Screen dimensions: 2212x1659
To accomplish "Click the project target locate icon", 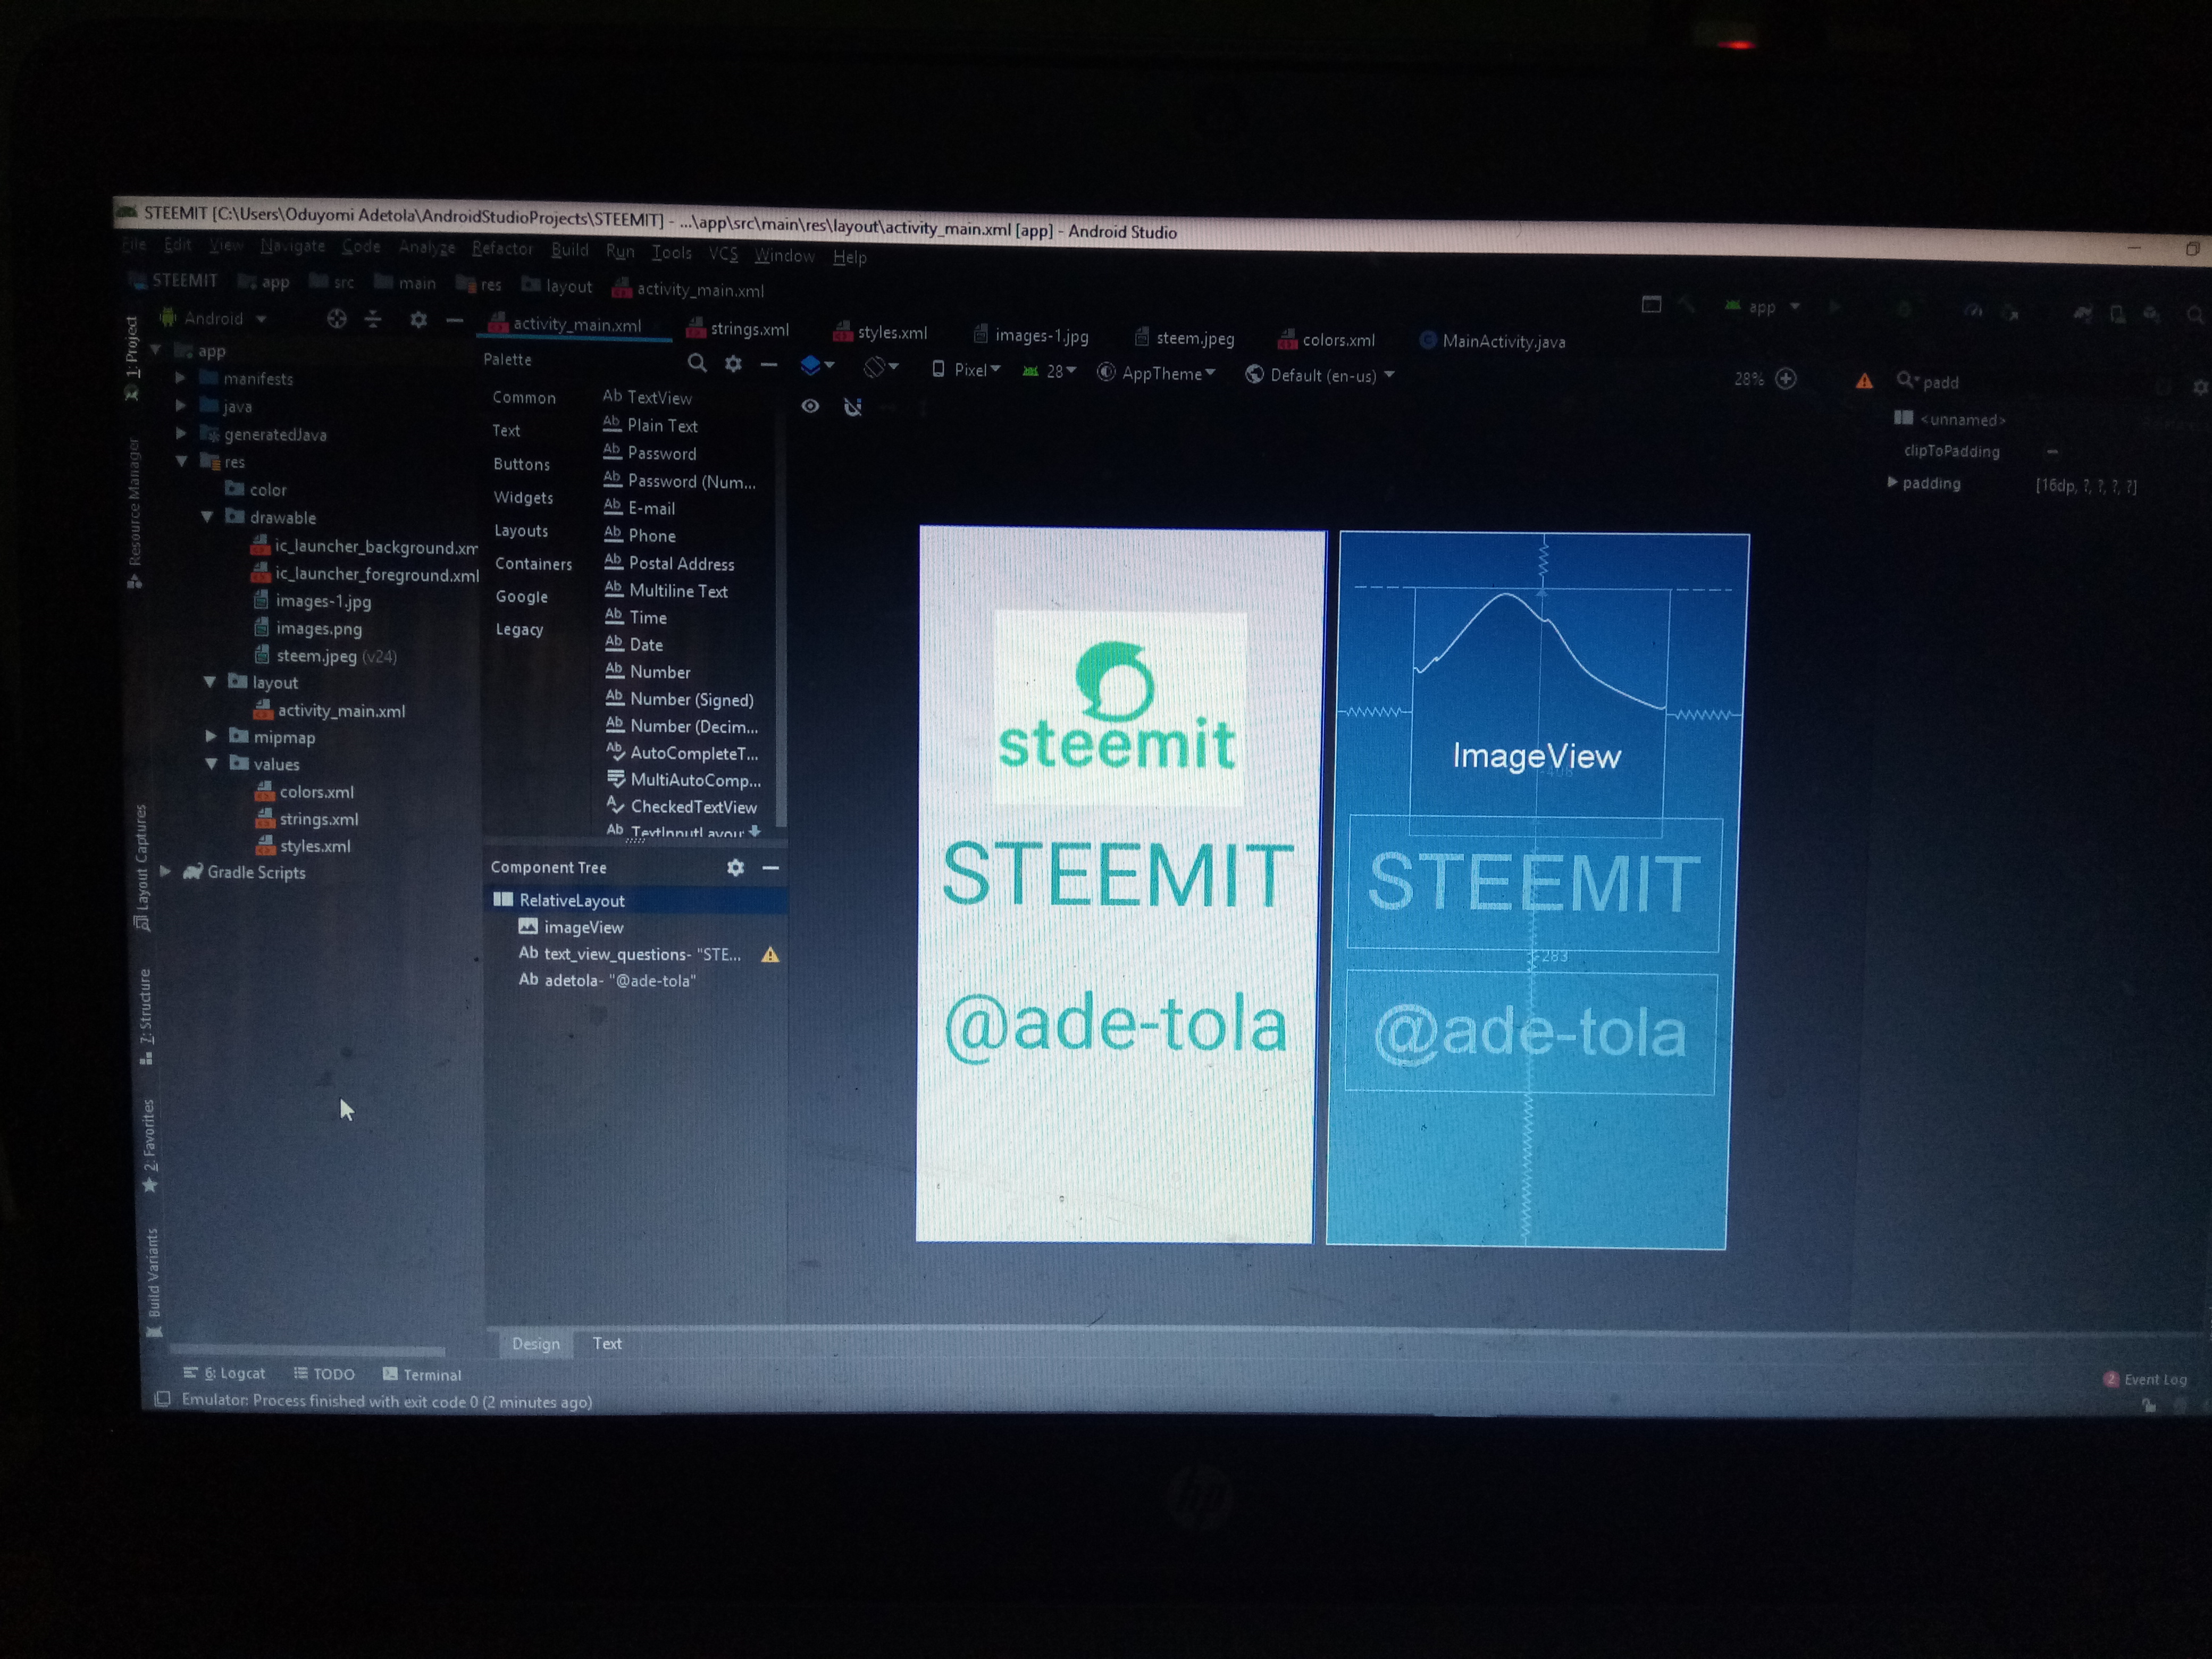I will (x=337, y=319).
